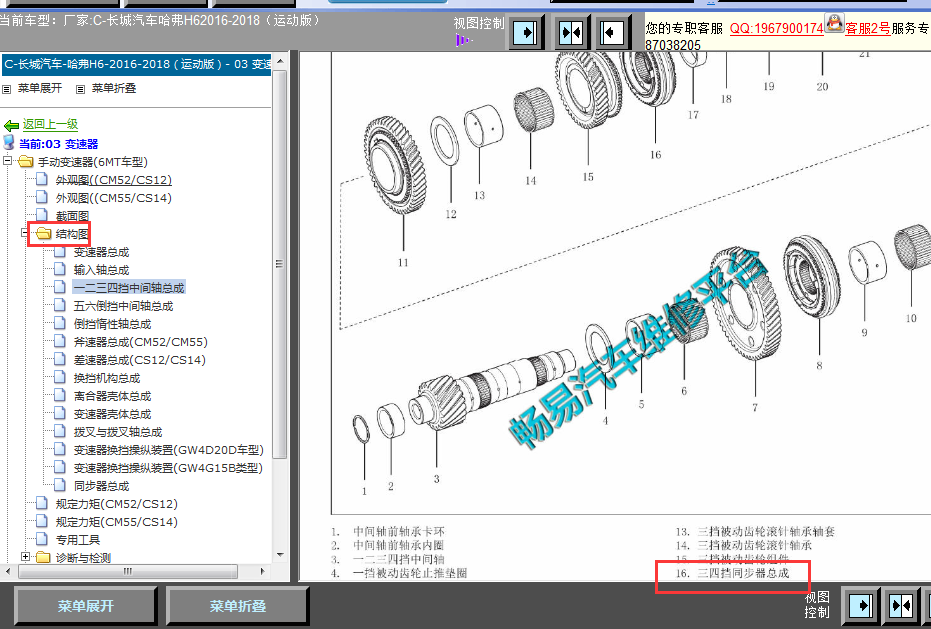This screenshot has width=931, height=629.
Task: Click the QQ penguin customer service icon
Action: click(x=834, y=24)
